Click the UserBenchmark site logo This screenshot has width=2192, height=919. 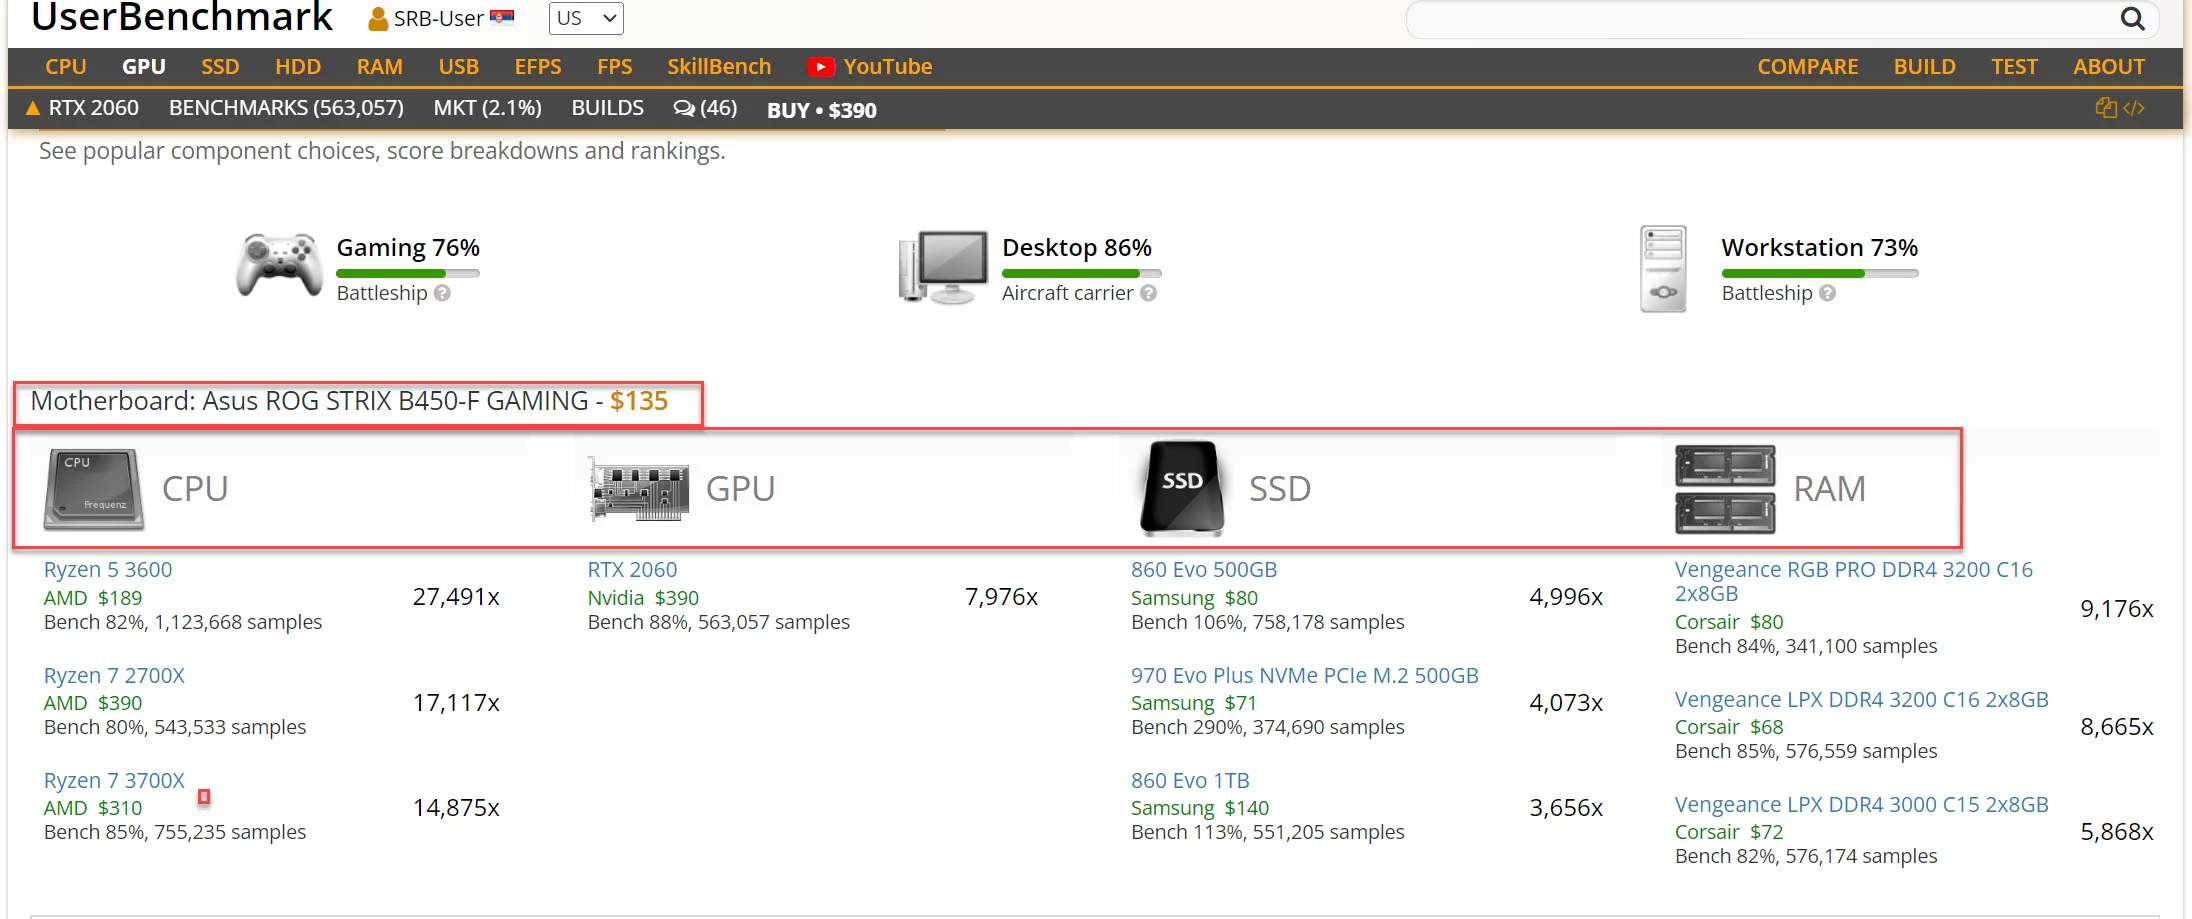(x=182, y=16)
